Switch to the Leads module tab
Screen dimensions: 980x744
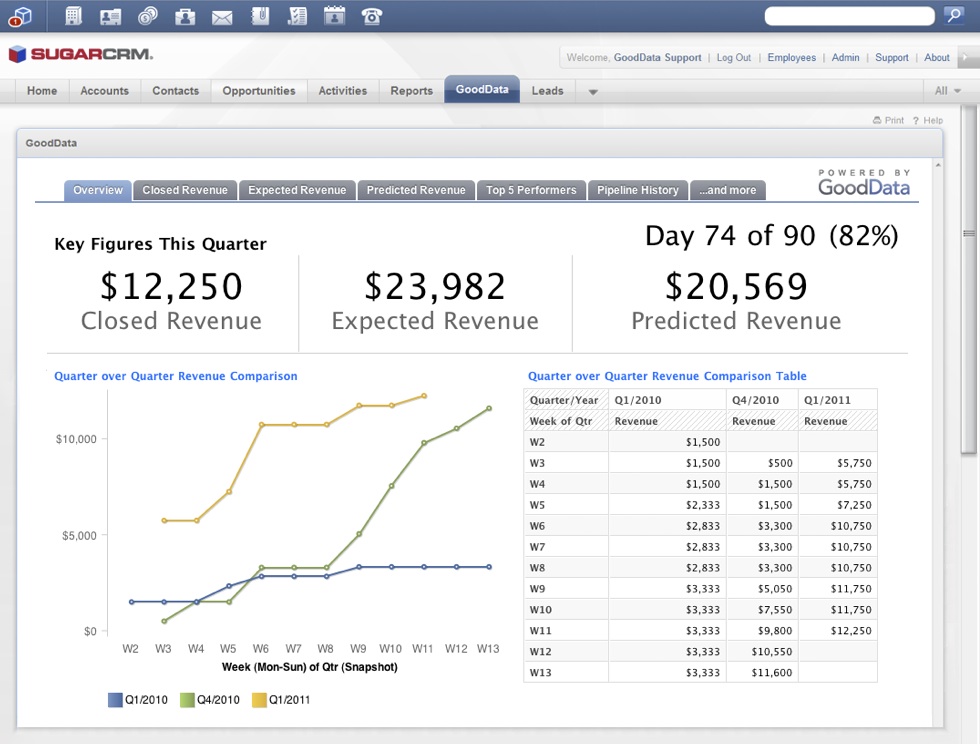coord(548,91)
